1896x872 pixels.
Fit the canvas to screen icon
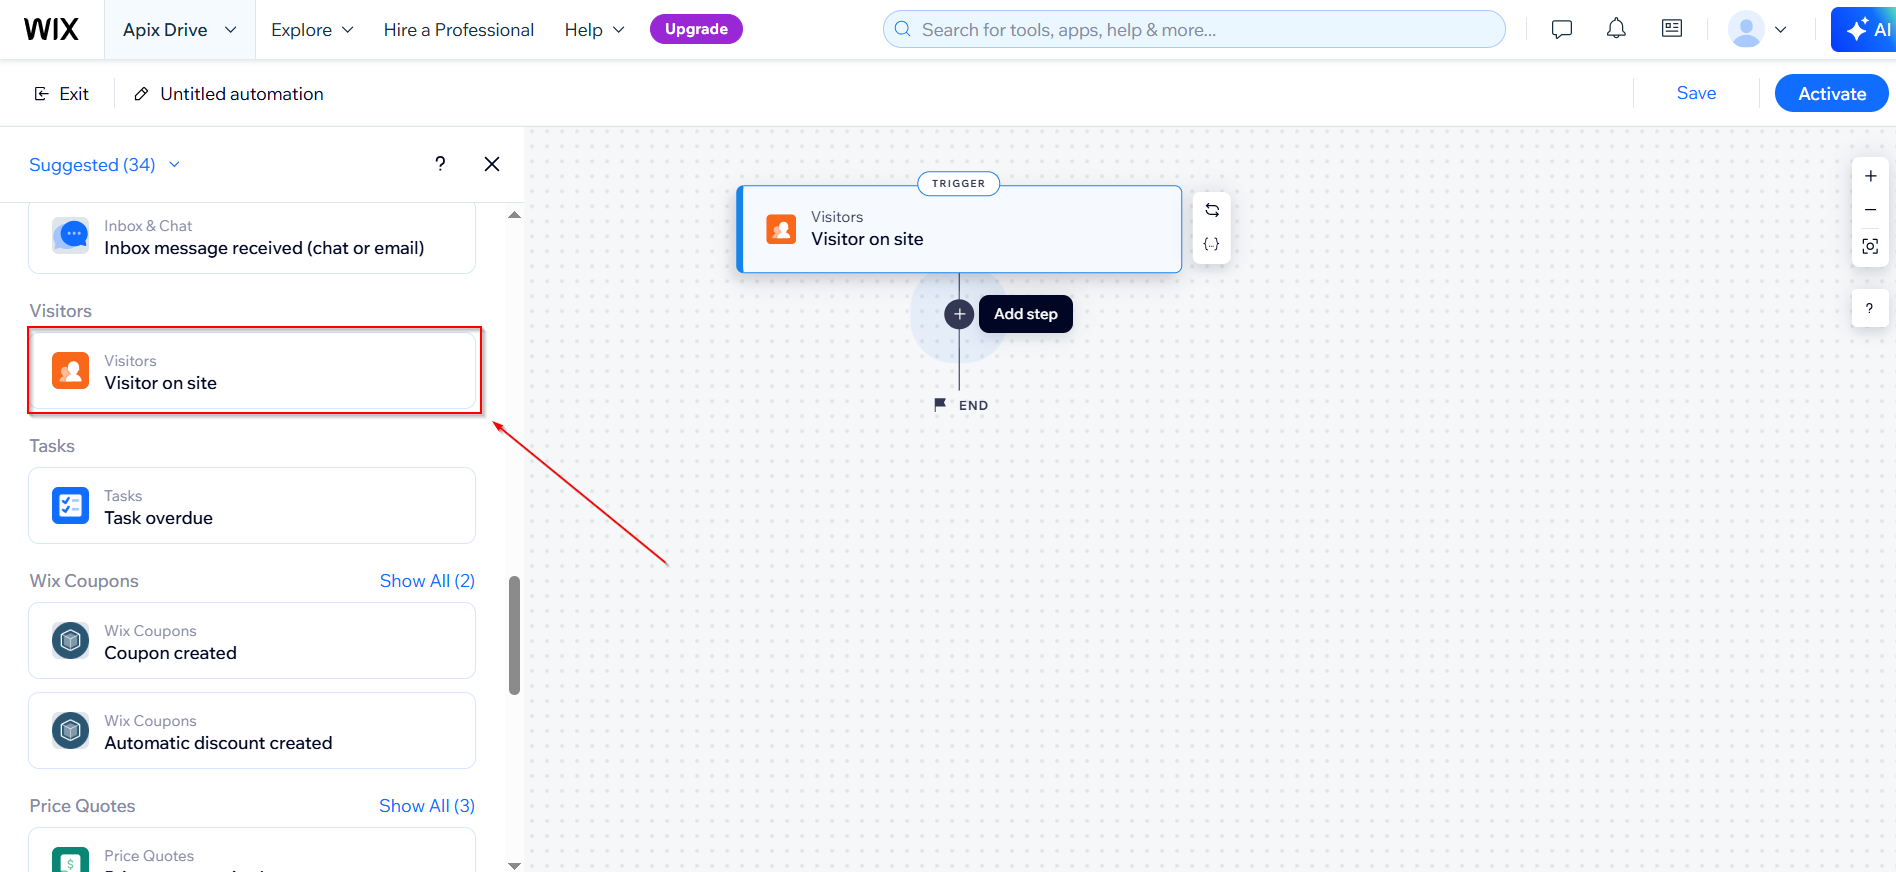pos(1870,246)
